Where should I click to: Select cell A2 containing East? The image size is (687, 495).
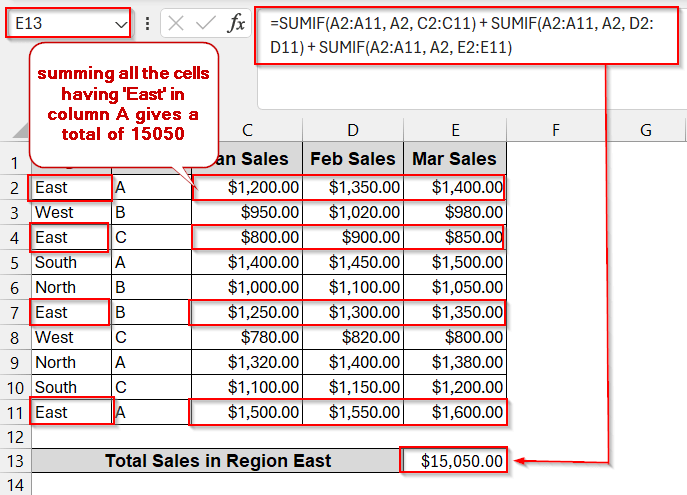(x=71, y=187)
